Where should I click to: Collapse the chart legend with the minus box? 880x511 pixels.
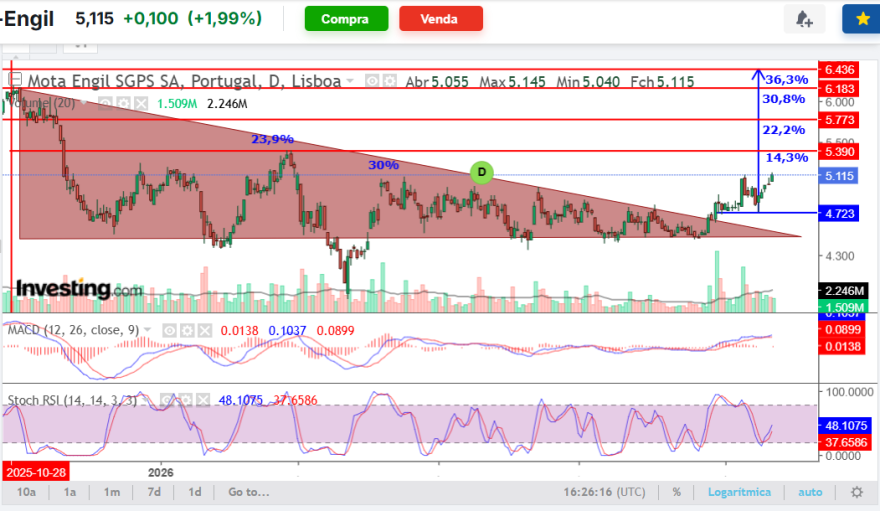[x=15, y=79]
